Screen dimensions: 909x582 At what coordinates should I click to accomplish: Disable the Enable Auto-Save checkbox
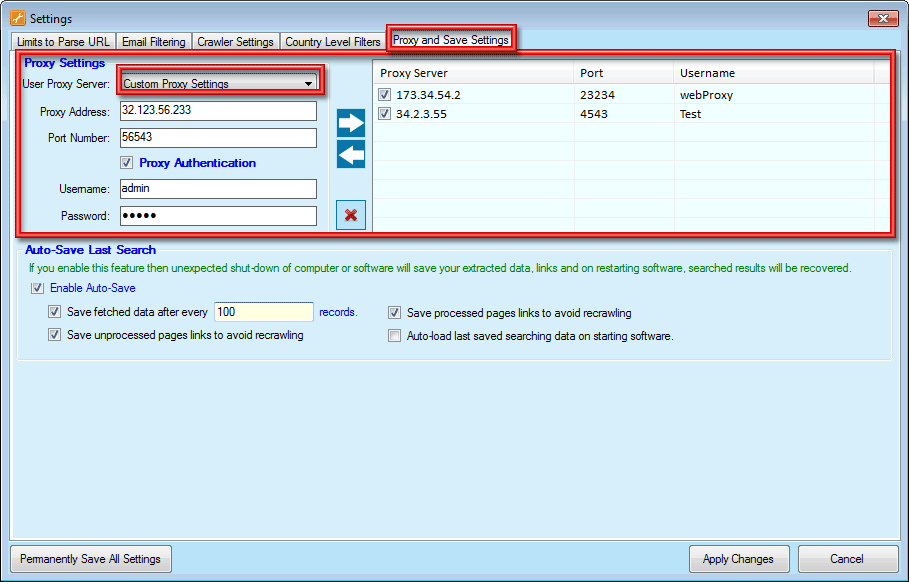click(x=37, y=288)
